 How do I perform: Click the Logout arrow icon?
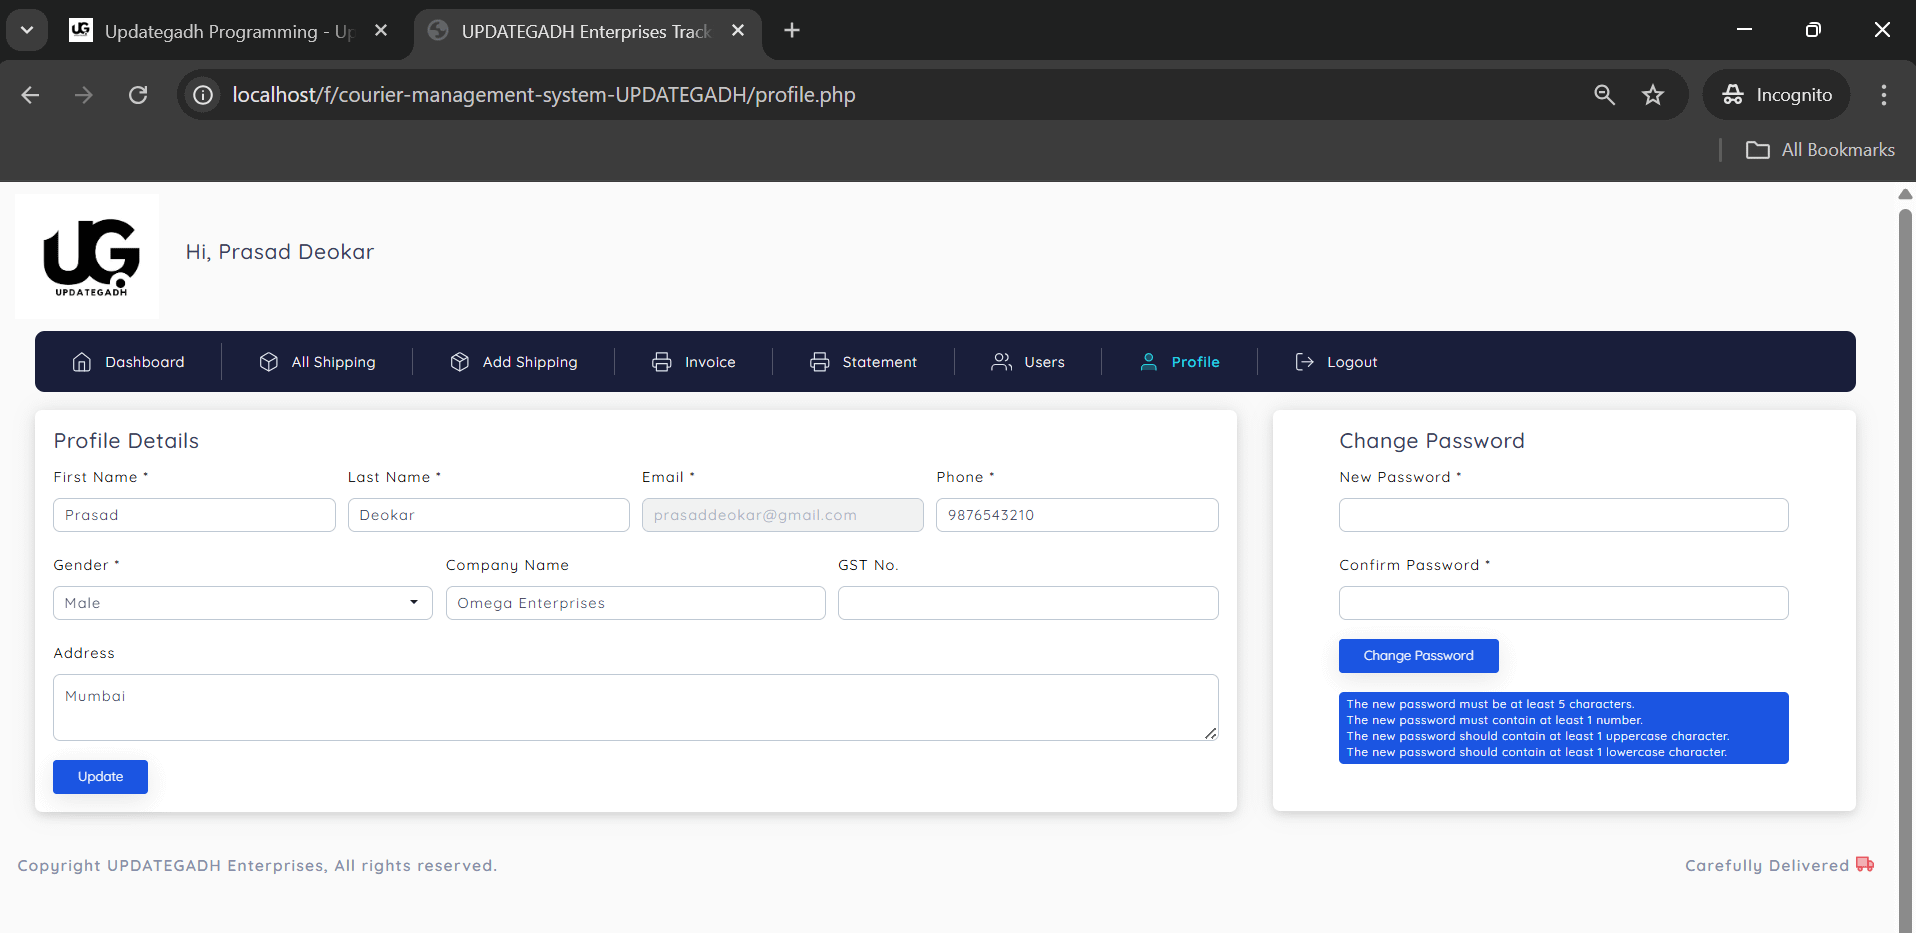tap(1303, 362)
